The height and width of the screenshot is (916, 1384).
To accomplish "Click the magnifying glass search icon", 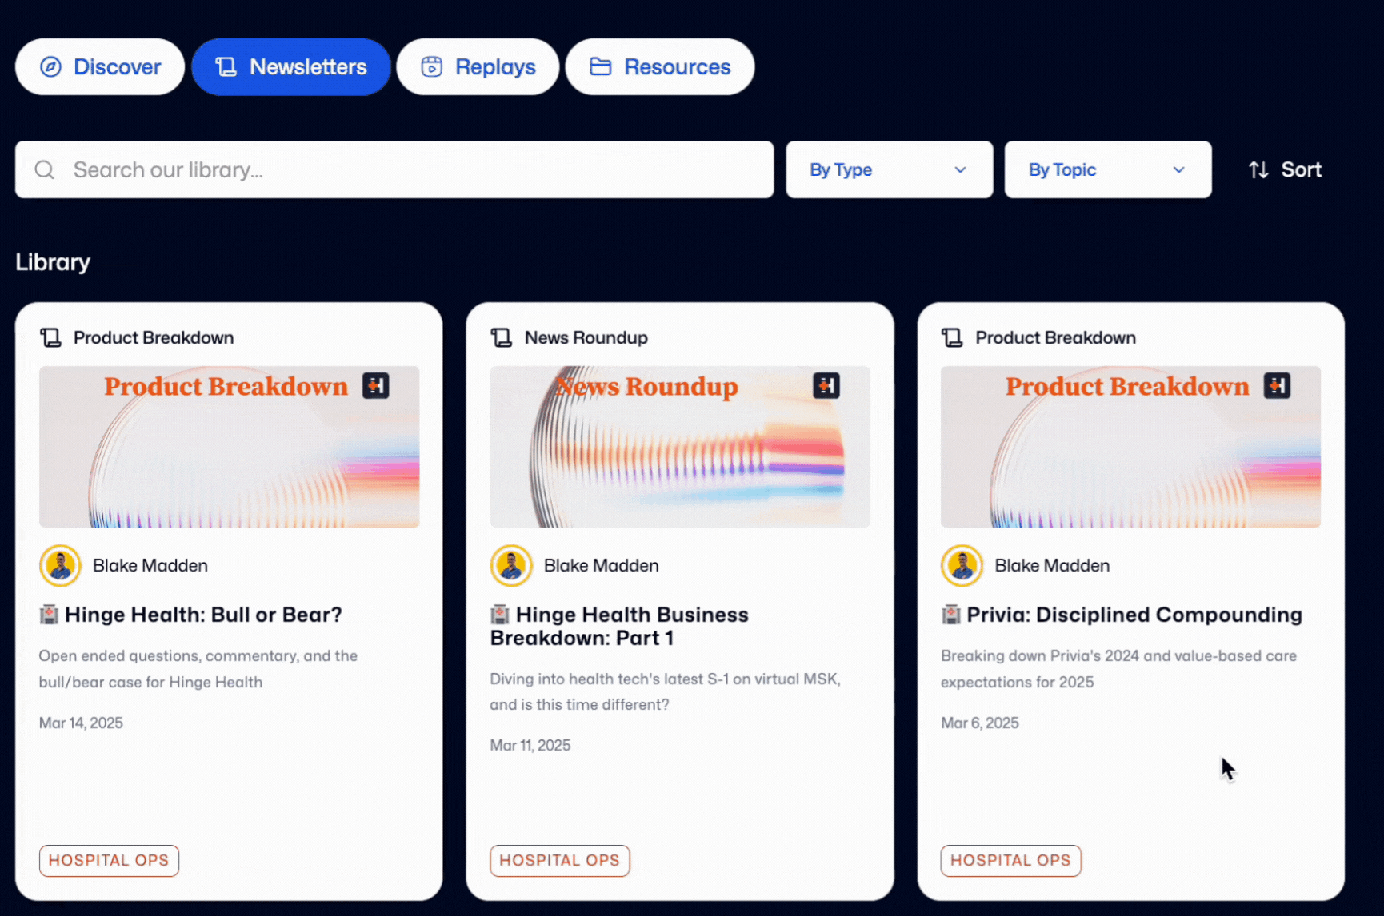I will [45, 170].
